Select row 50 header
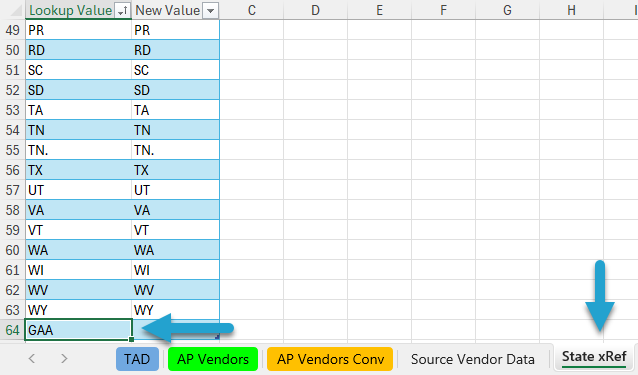The height and width of the screenshot is (375, 638). pos(13,50)
